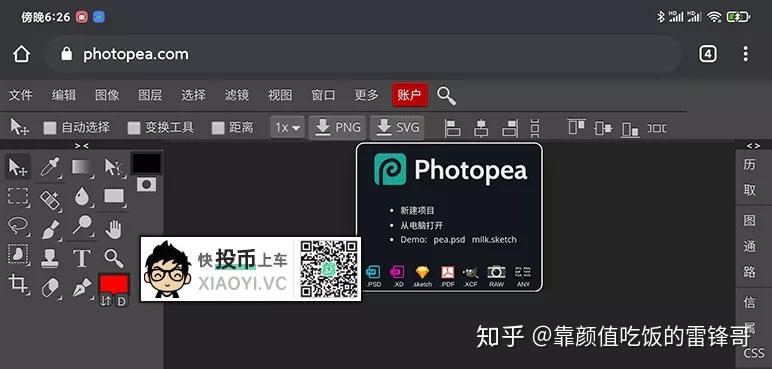The height and width of the screenshot is (369, 772).
Task: Enable the 自动选择 checkbox
Action: [x=49, y=128]
